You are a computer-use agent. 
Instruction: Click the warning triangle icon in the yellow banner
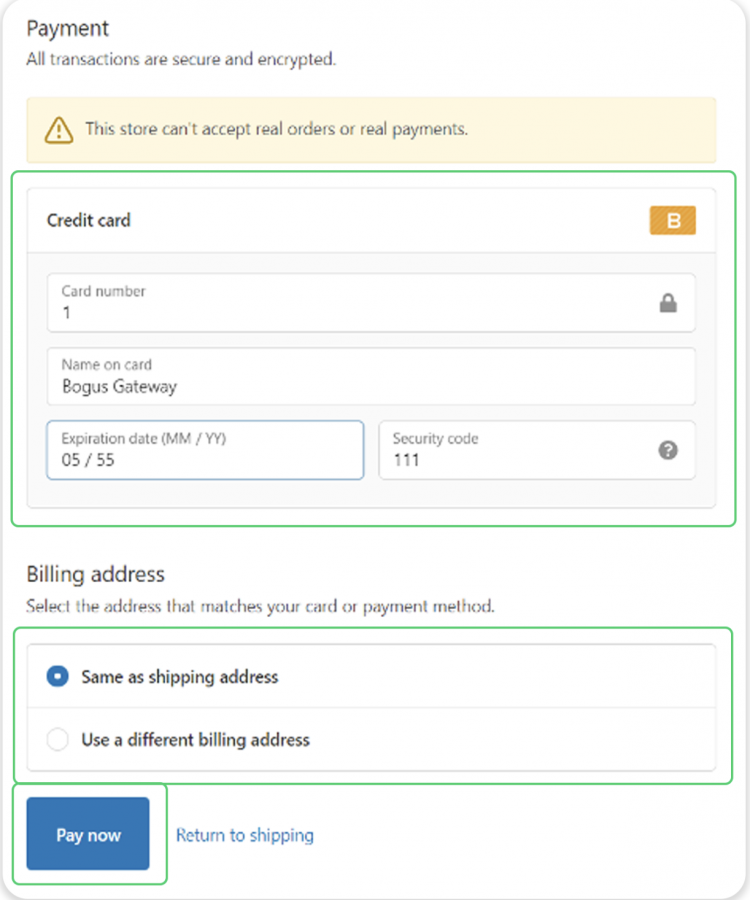59,130
